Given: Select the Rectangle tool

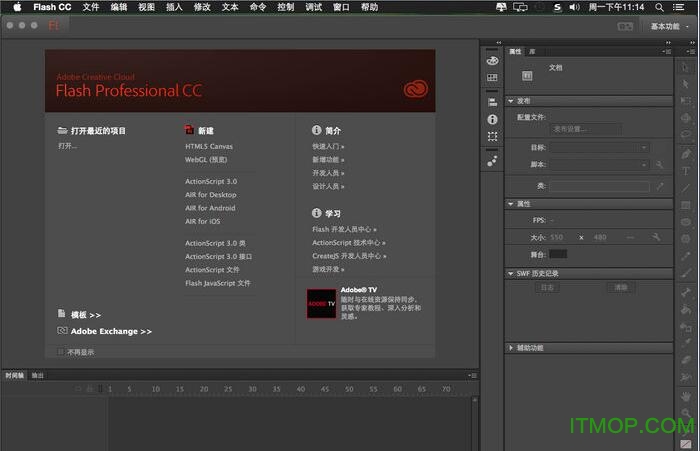Looking at the screenshot, I should click(x=686, y=205).
